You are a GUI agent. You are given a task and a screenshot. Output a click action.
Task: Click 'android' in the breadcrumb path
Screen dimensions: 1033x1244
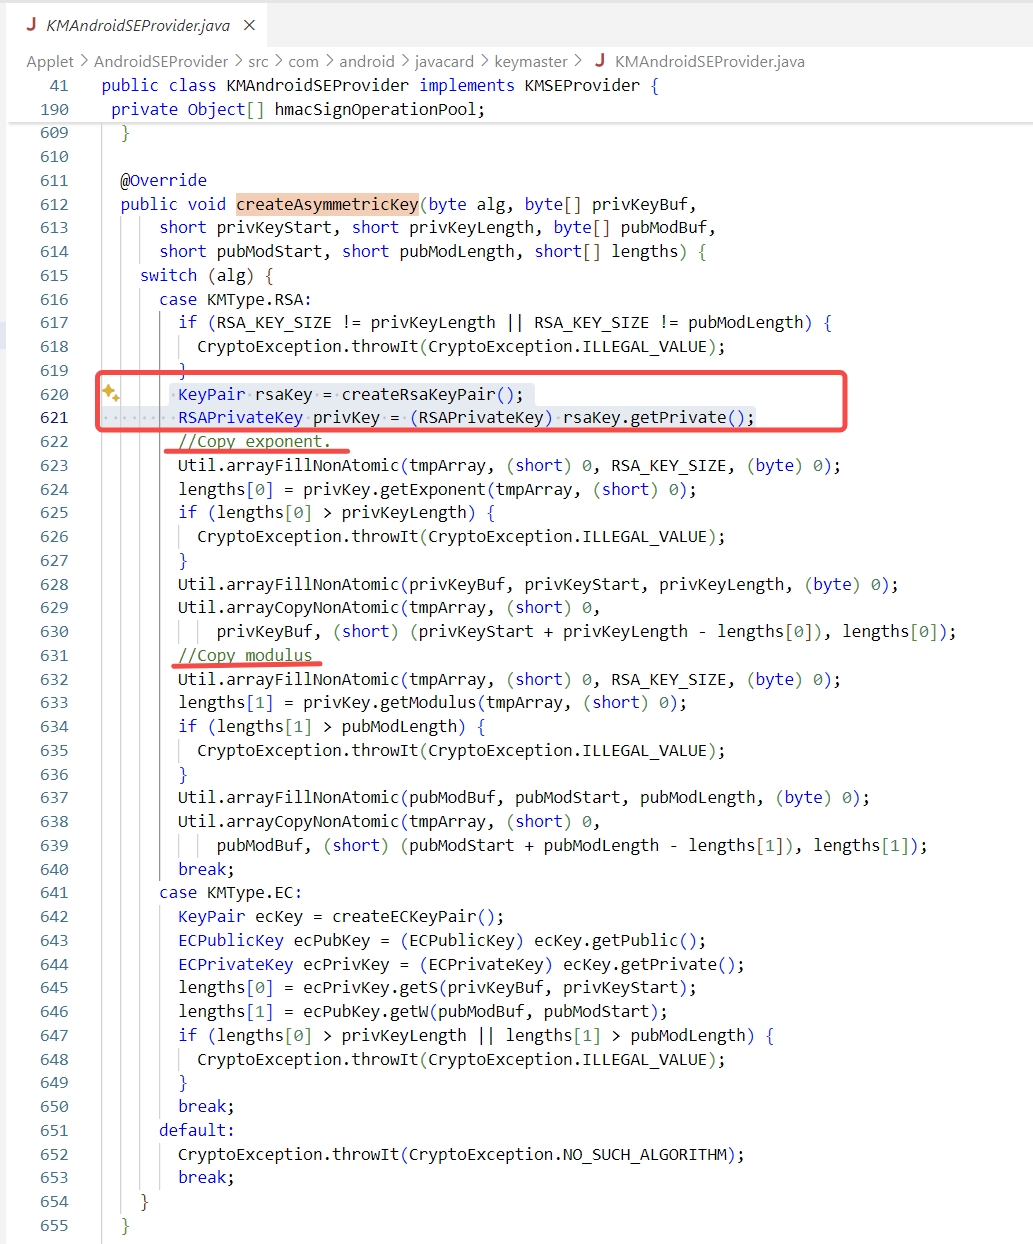[x=367, y=61]
